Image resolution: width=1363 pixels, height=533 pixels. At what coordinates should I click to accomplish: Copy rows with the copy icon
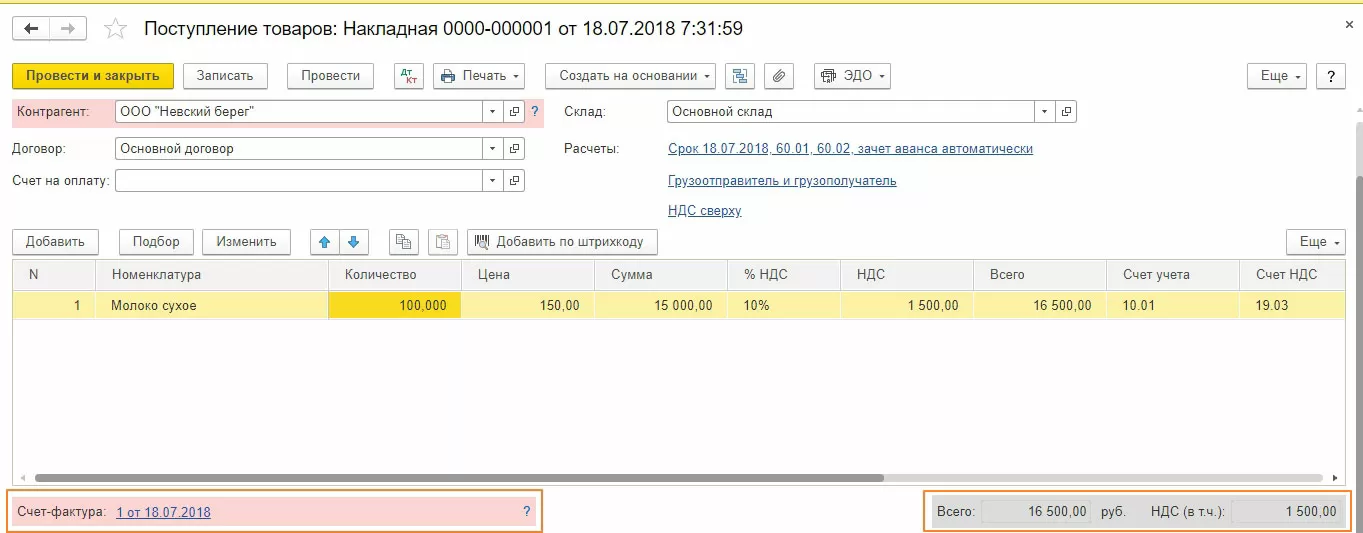403,241
